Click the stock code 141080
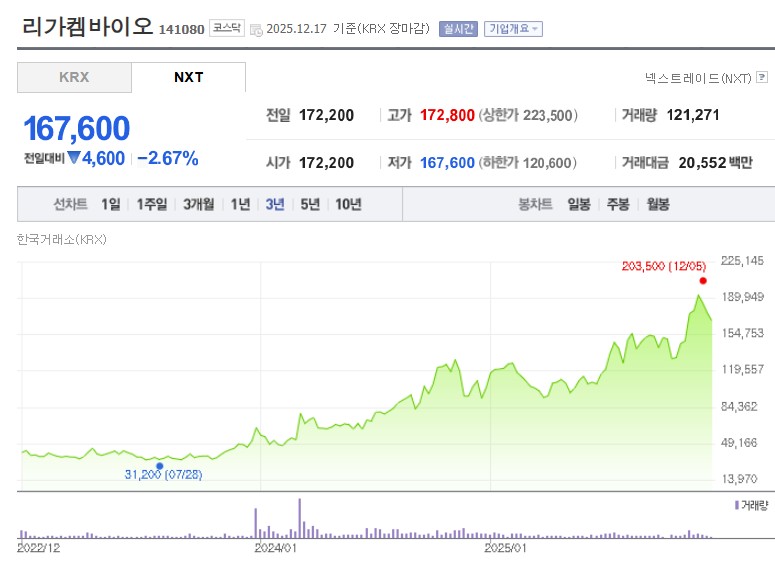This screenshot has width=775, height=565. click(x=181, y=30)
